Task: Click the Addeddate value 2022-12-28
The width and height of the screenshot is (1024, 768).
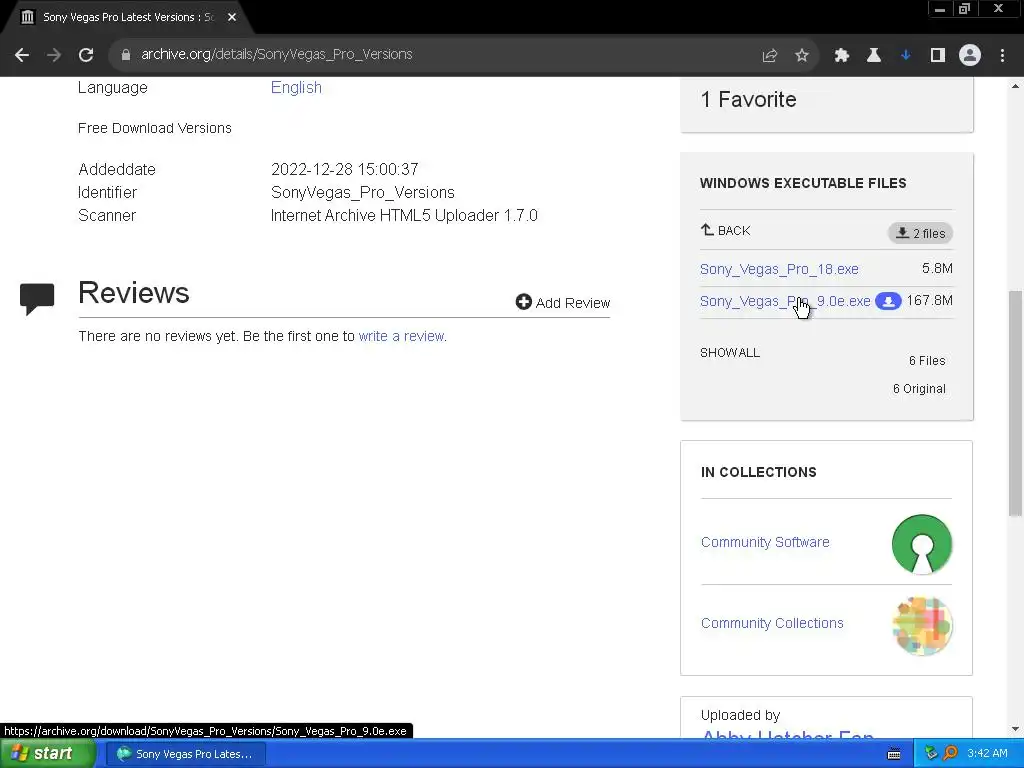Action: click(x=344, y=169)
